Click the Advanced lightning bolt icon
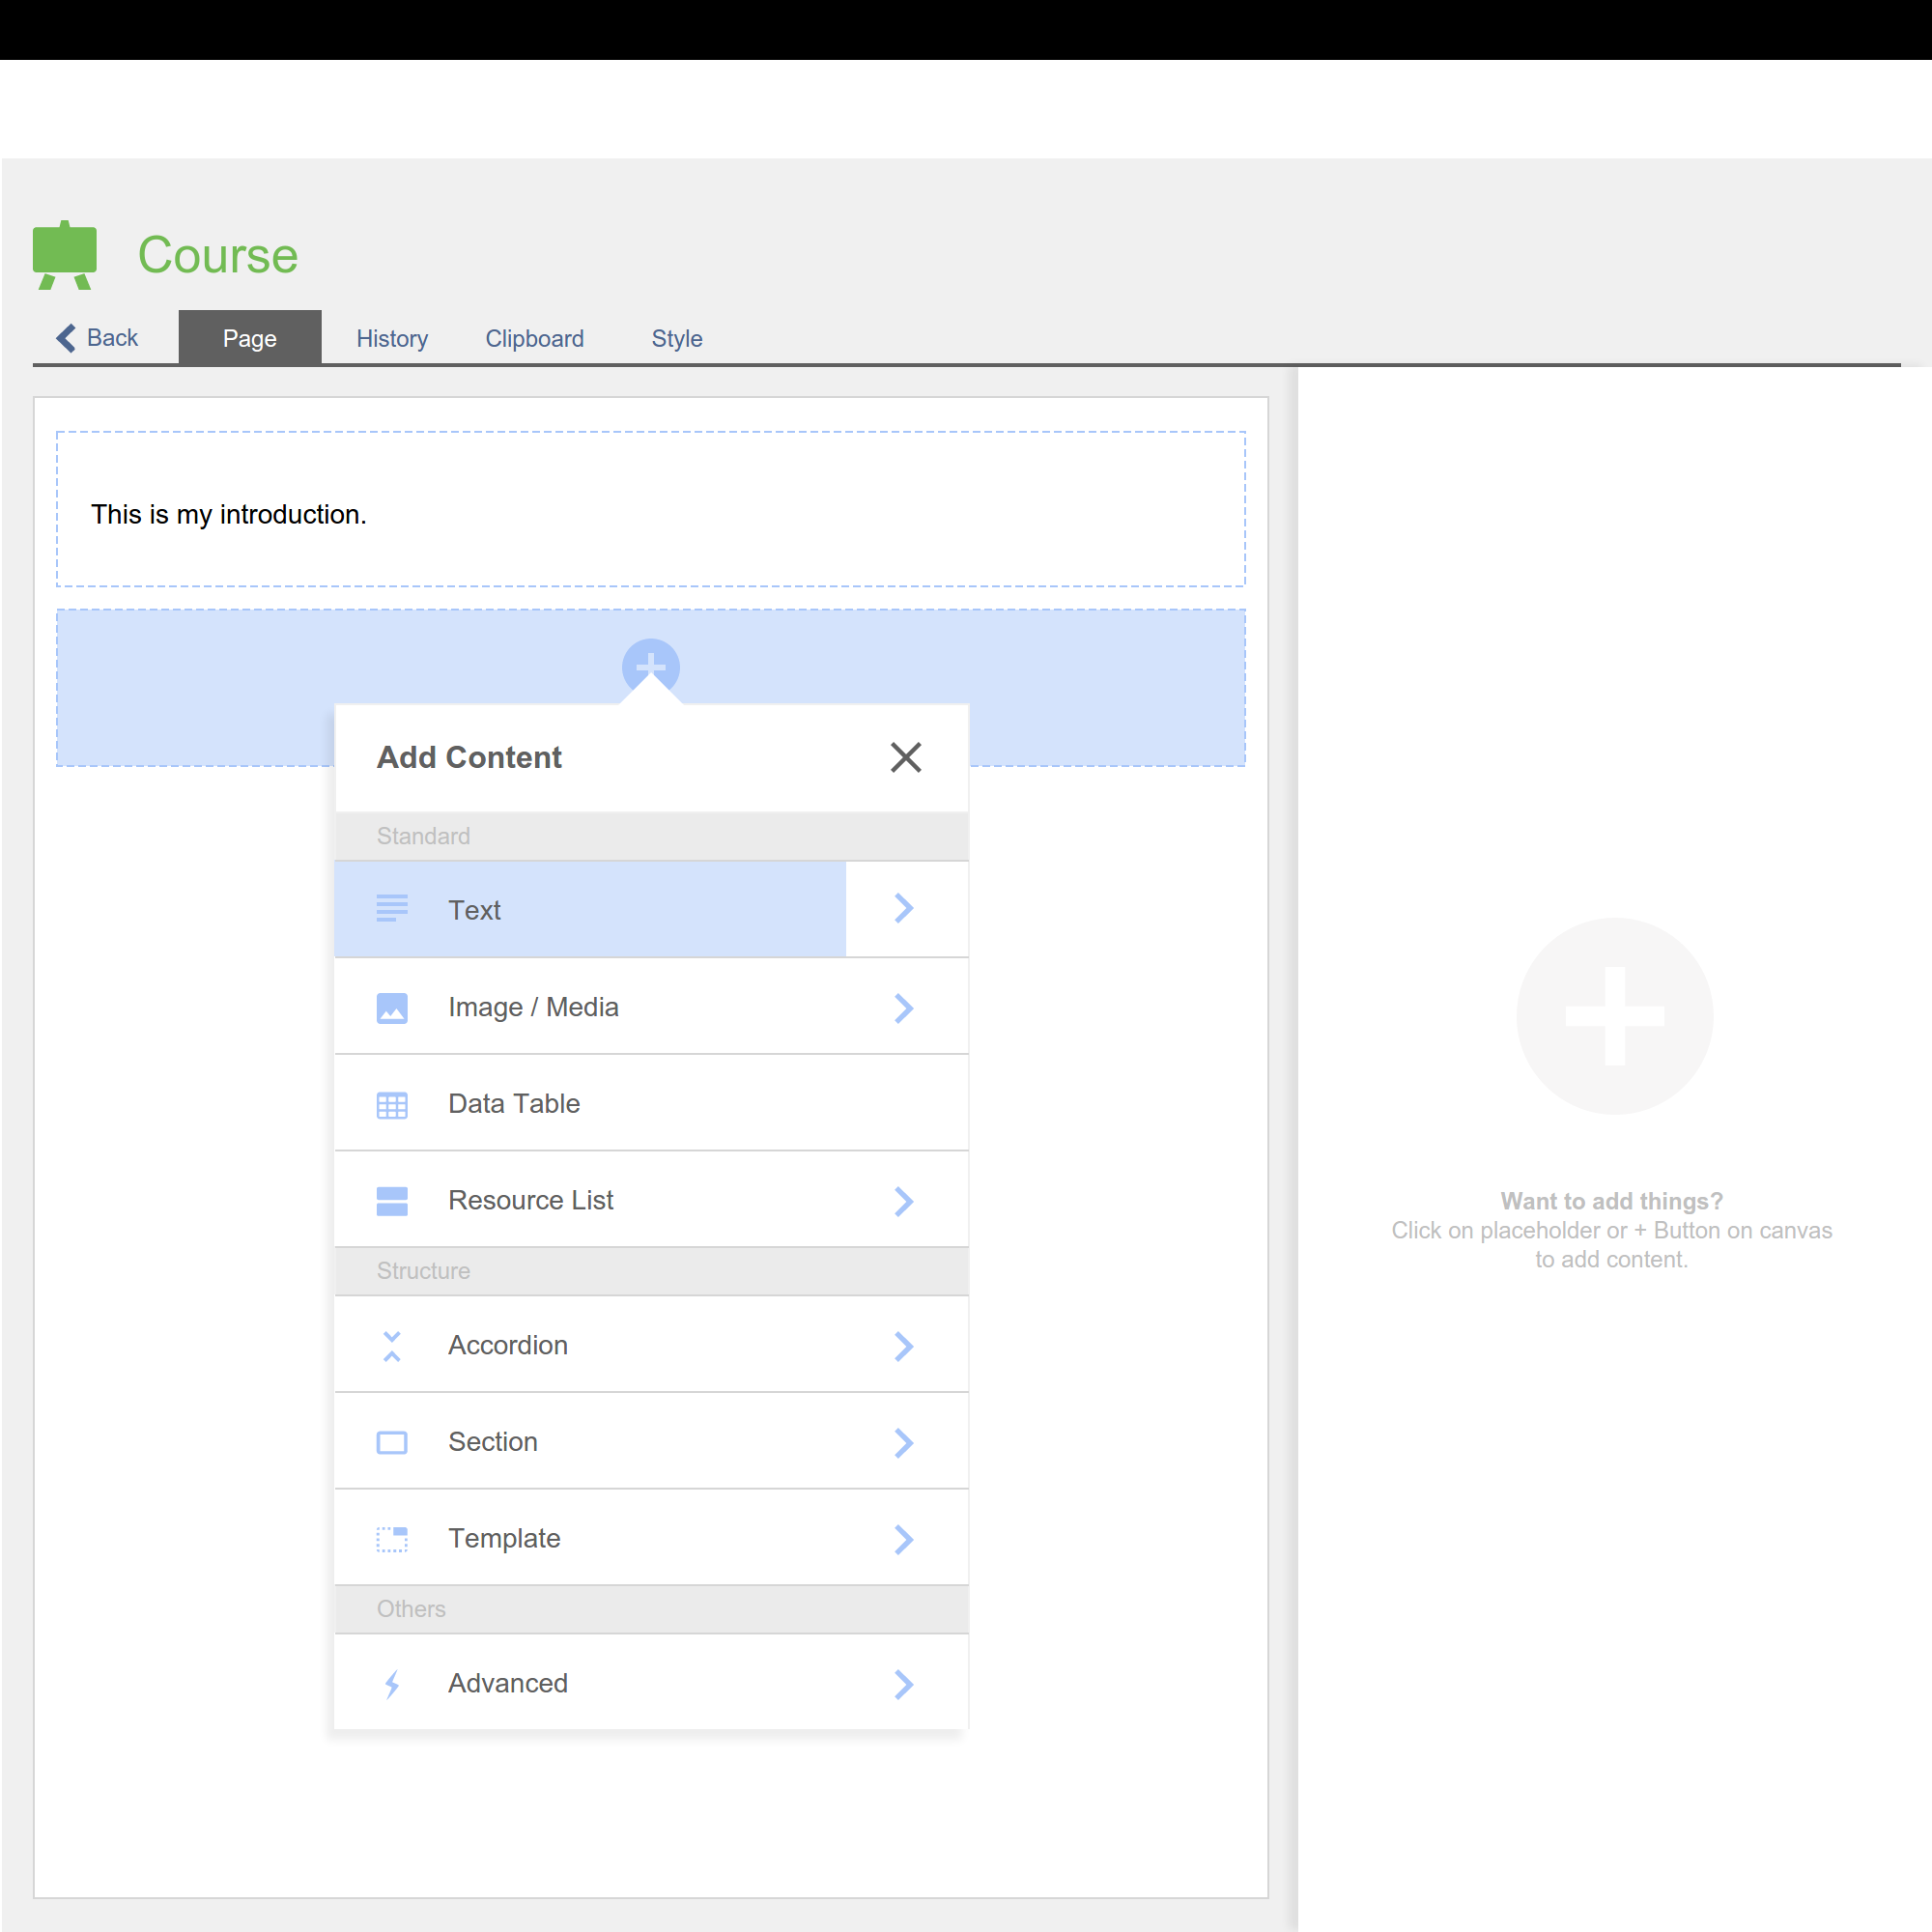 (x=392, y=1684)
